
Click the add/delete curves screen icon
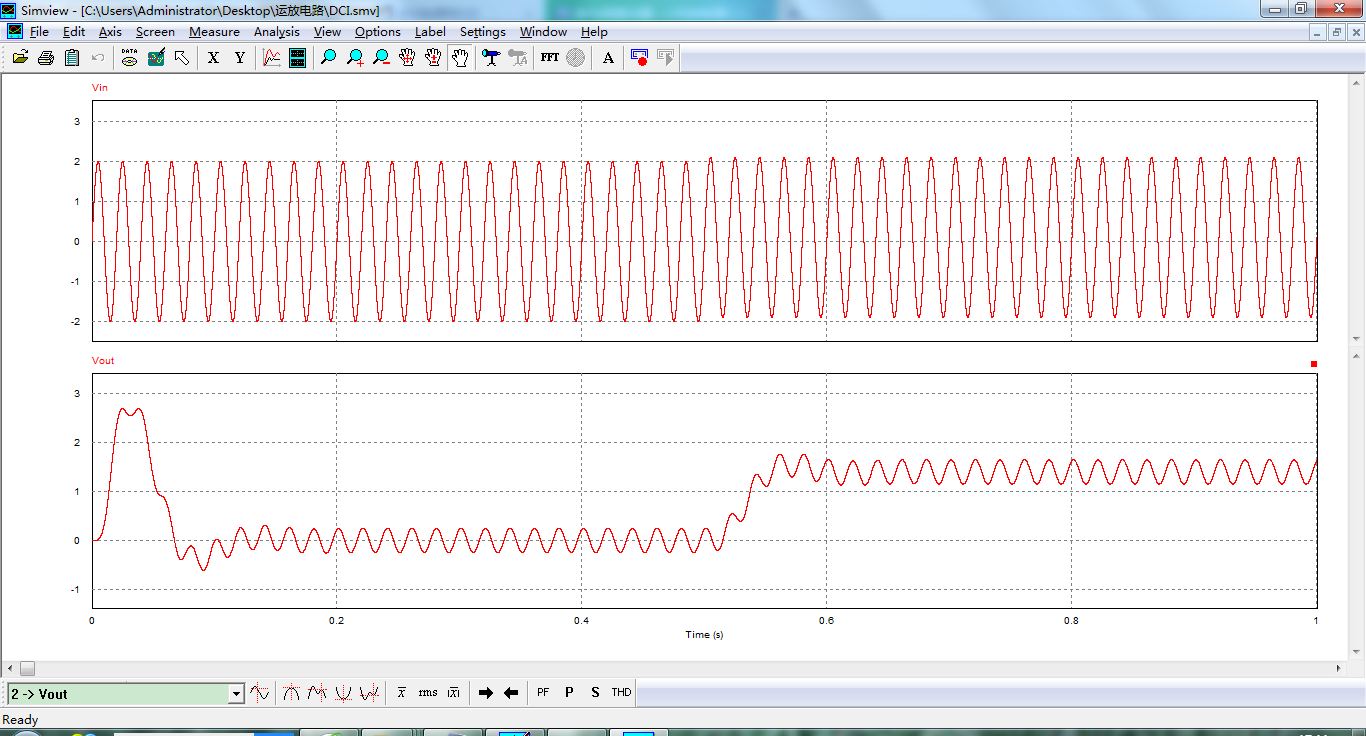[155, 58]
